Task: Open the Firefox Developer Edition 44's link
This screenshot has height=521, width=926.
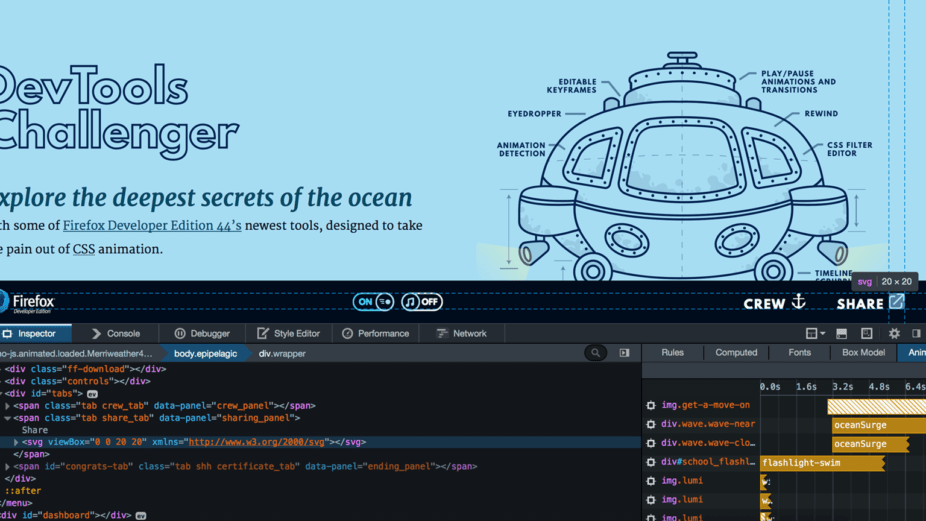Action: point(152,226)
